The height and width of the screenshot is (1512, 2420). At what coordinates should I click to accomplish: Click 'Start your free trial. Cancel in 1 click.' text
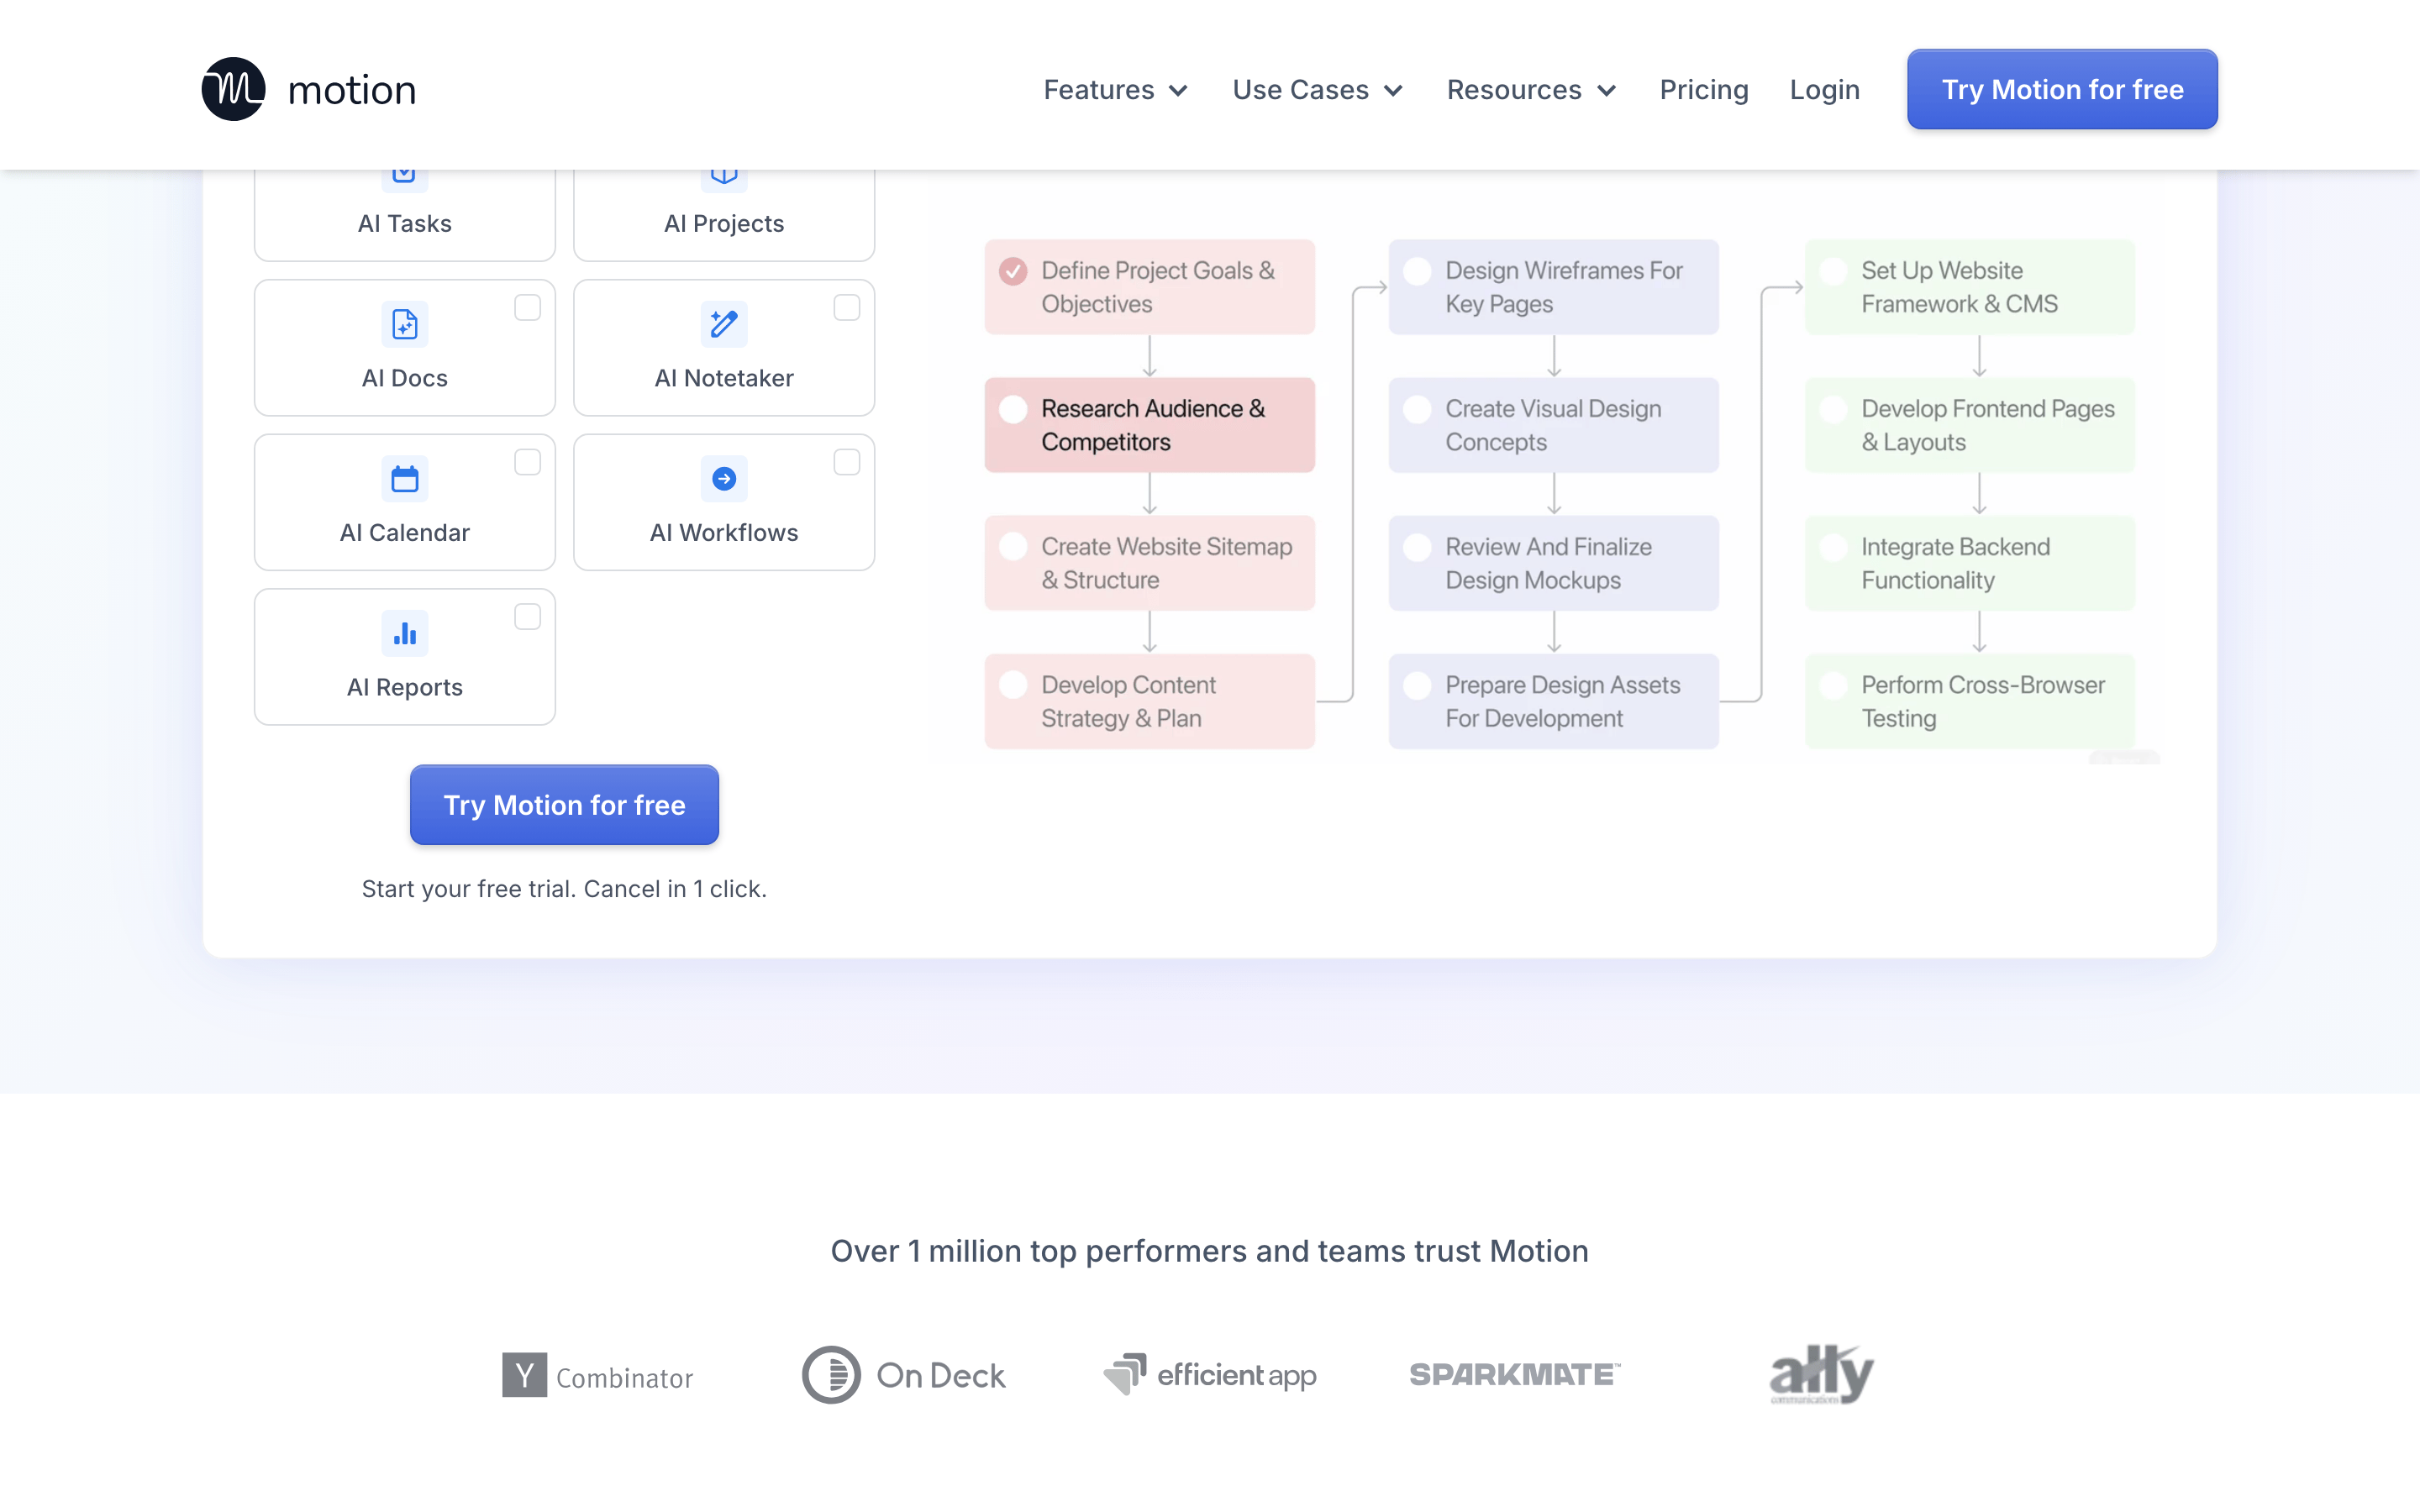click(x=564, y=889)
